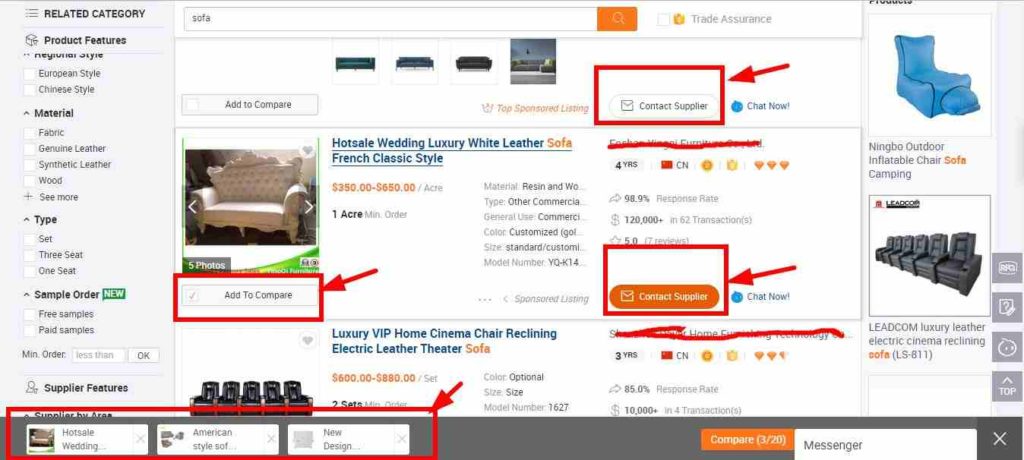Screen dimensions: 1024x460
Task: Check Chinese Style filter
Action: 29,90
